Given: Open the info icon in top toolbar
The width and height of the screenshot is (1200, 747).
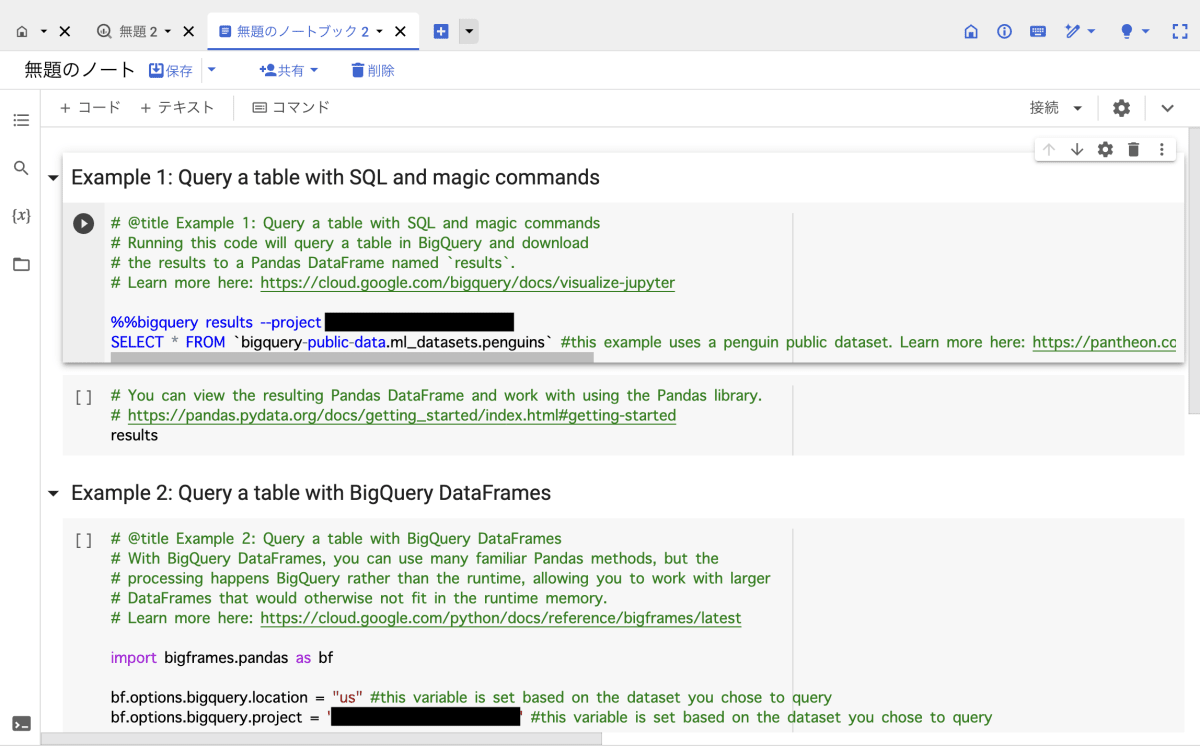Looking at the screenshot, I should (1004, 32).
